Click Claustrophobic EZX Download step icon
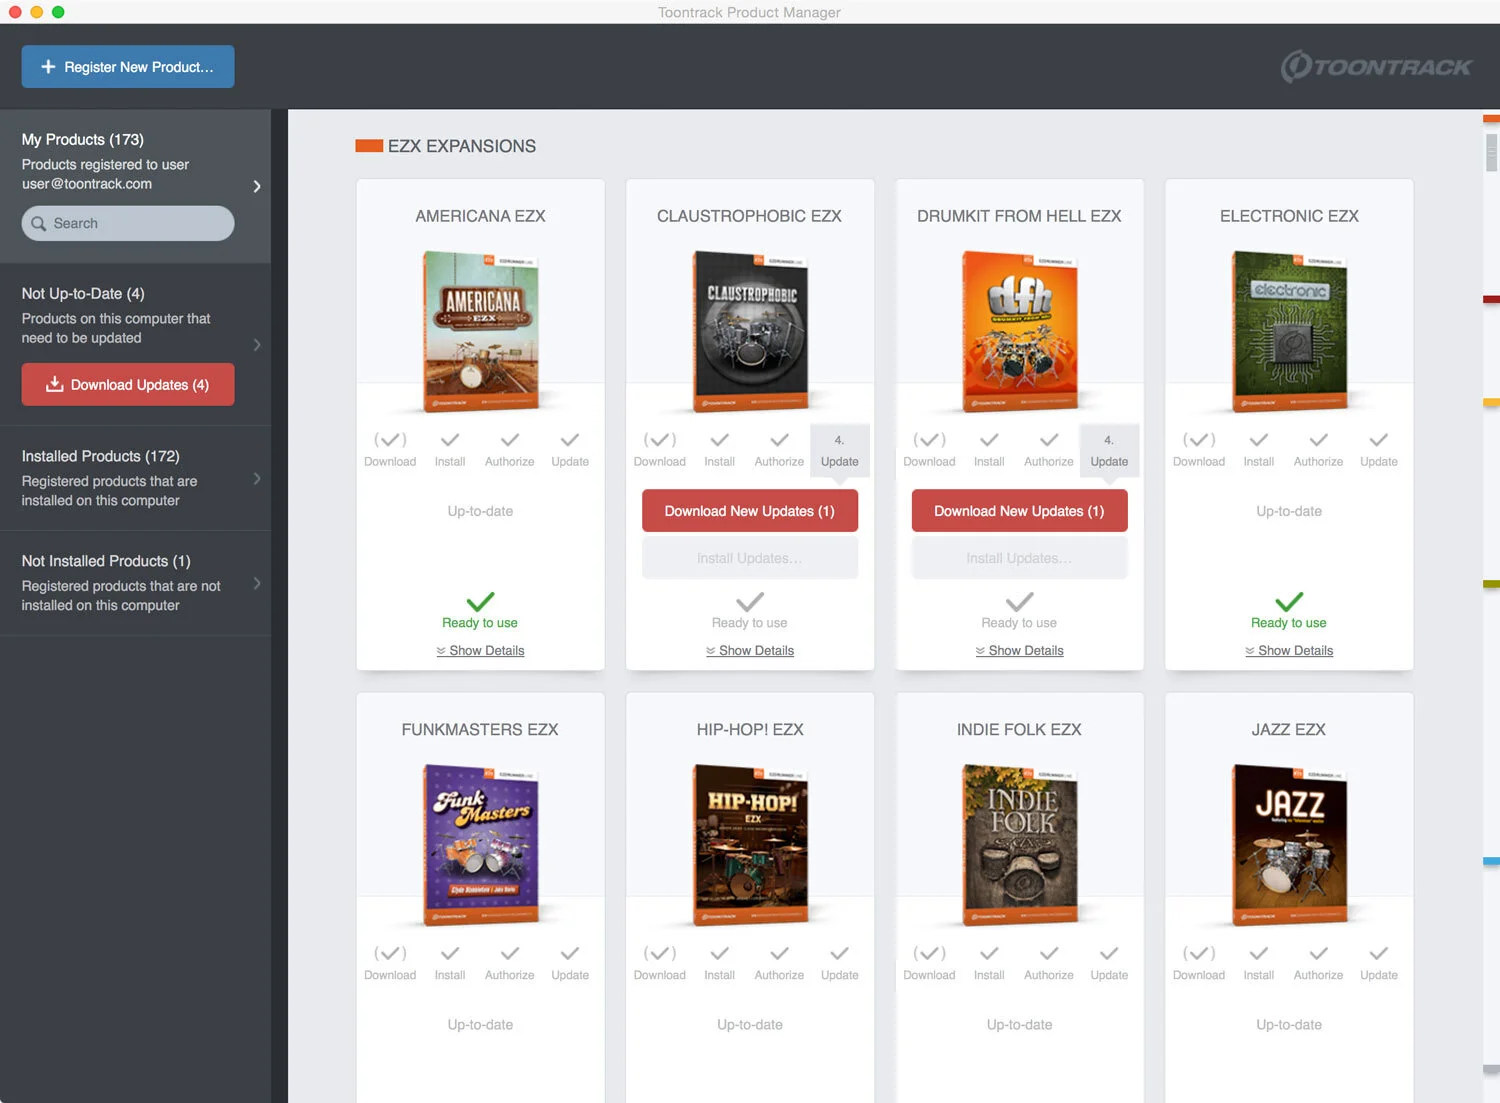This screenshot has width=1500, height=1103. pos(660,440)
